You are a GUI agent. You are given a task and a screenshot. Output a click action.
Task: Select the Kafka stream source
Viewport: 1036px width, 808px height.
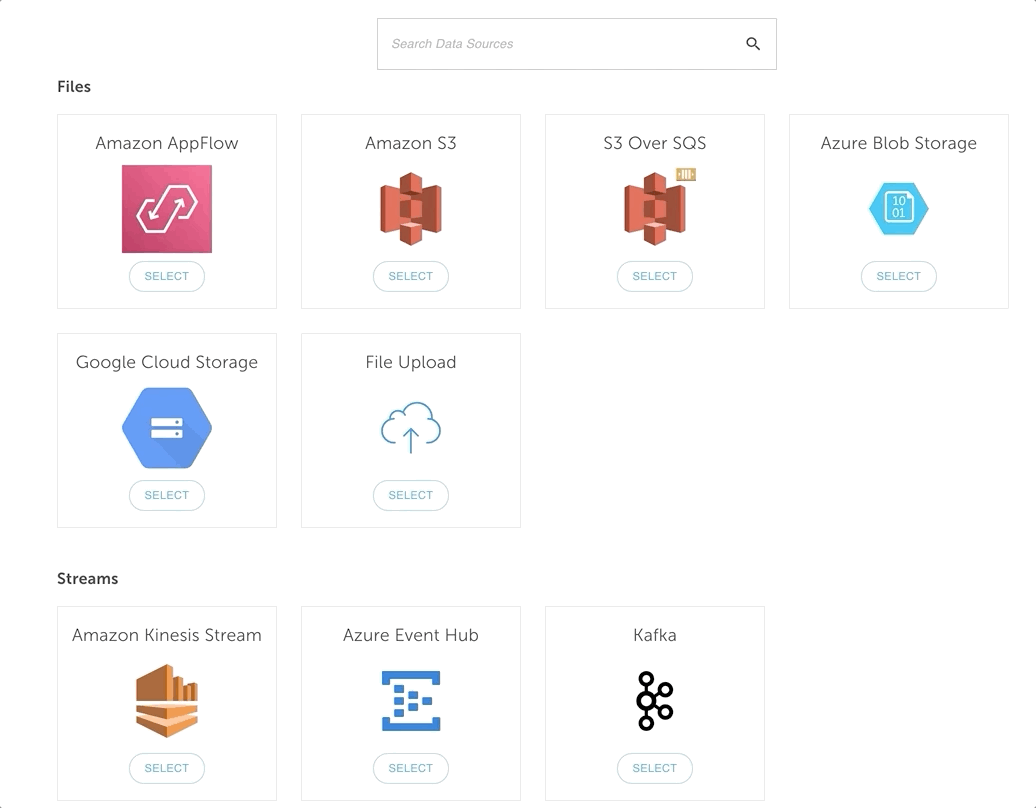[x=654, y=768]
